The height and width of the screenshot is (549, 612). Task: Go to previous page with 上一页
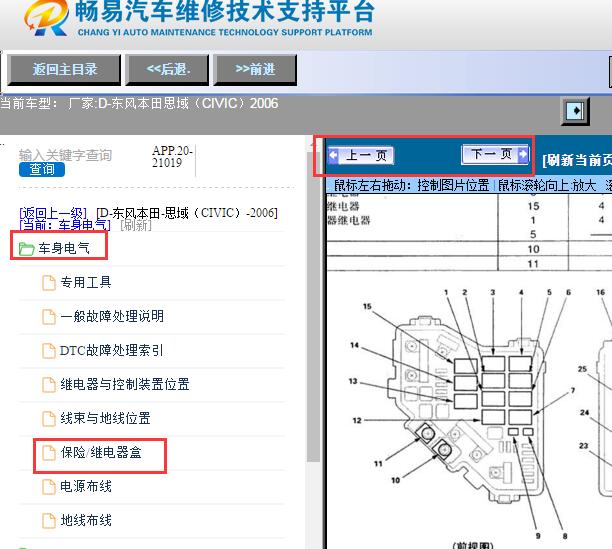coord(361,155)
